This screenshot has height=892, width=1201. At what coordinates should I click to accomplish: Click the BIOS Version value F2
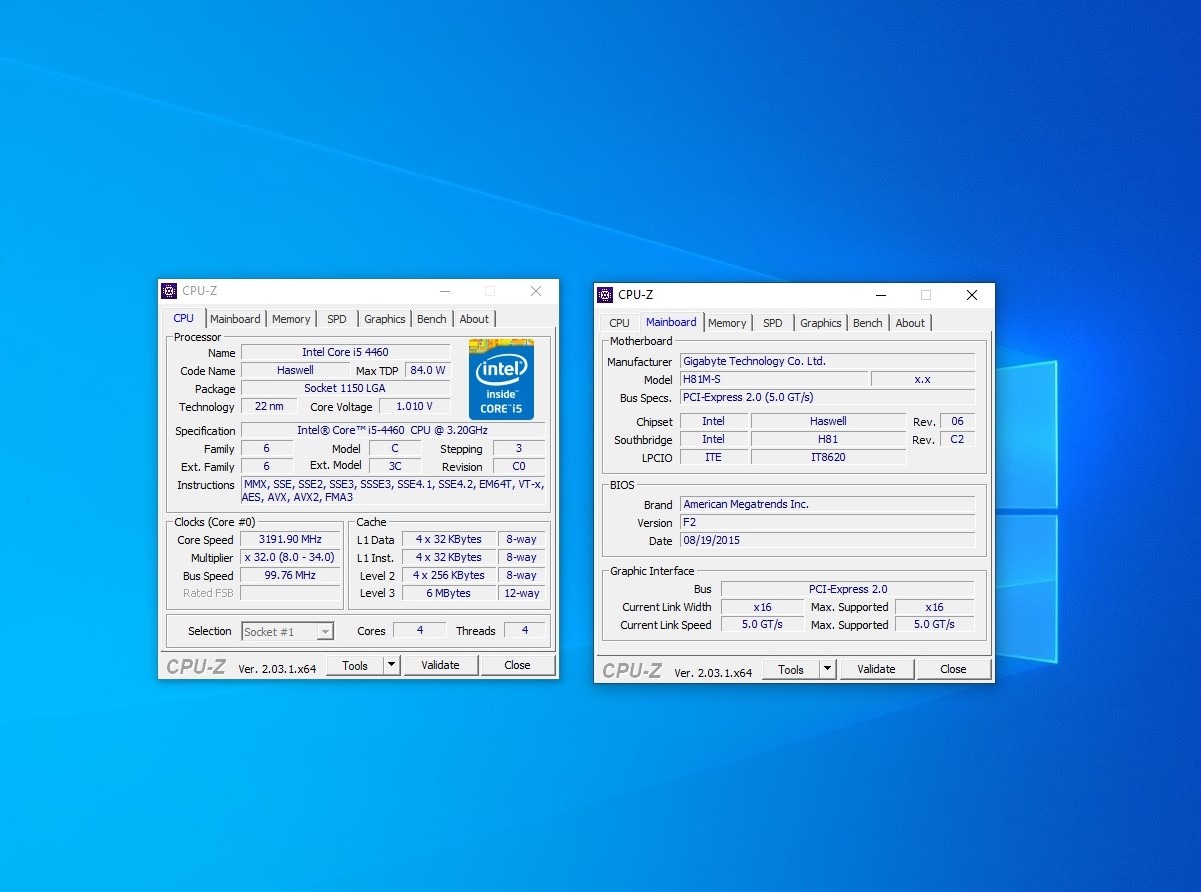click(x=827, y=522)
